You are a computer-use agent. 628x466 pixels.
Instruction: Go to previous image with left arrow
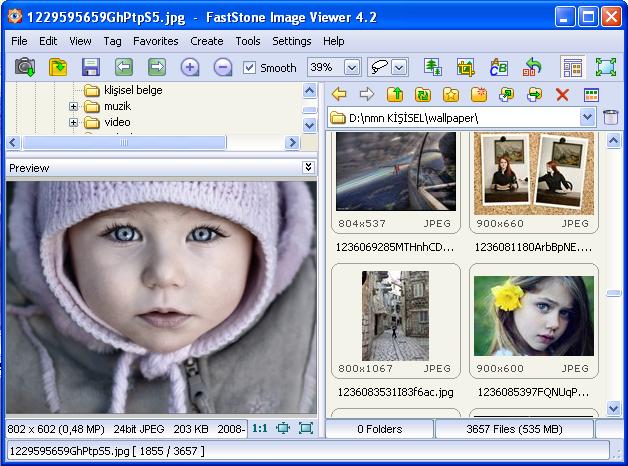point(124,67)
